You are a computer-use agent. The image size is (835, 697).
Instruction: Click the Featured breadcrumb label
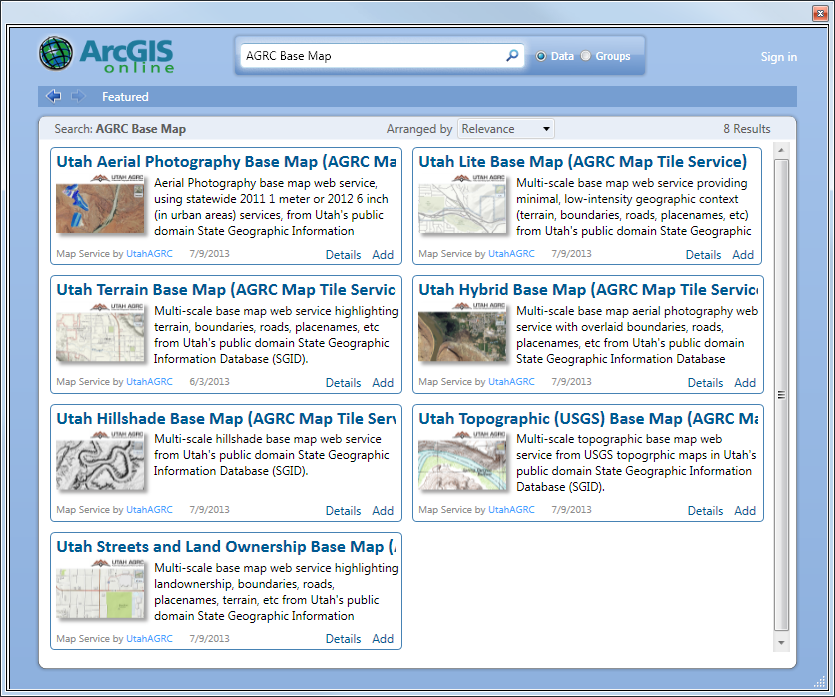(125, 97)
